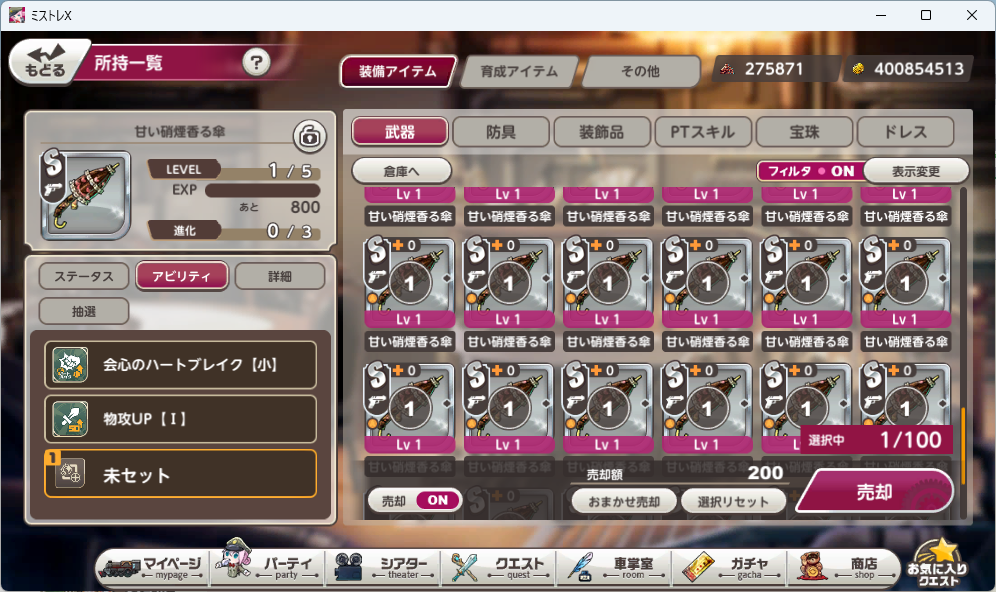
Task: Open the シアター camera icon
Action: point(349,567)
